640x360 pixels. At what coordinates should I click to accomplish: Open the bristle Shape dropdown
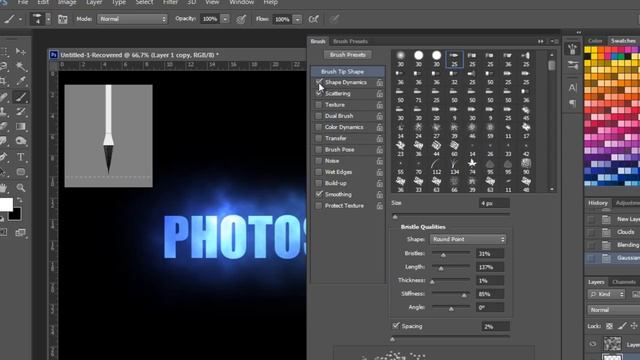click(x=468, y=240)
